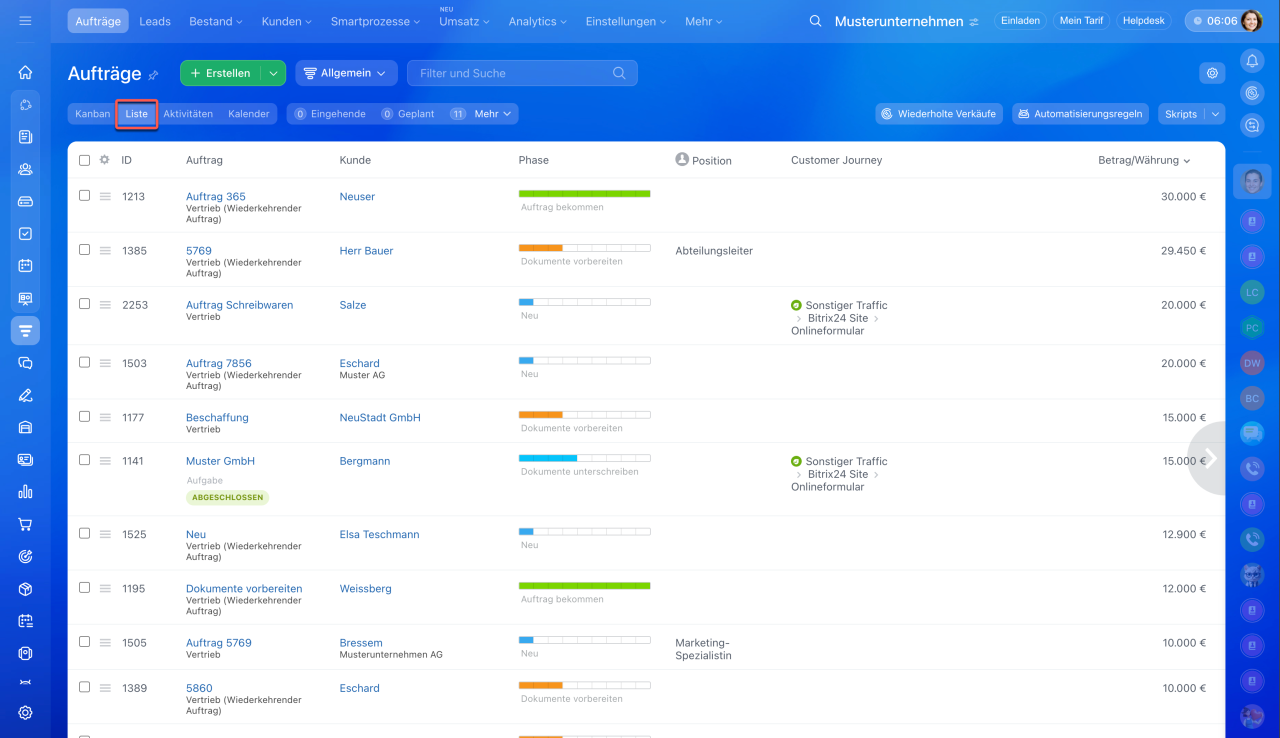This screenshot has height=738, width=1280.
Task: Switch to the Kanban view tab
Action: click(92, 114)
